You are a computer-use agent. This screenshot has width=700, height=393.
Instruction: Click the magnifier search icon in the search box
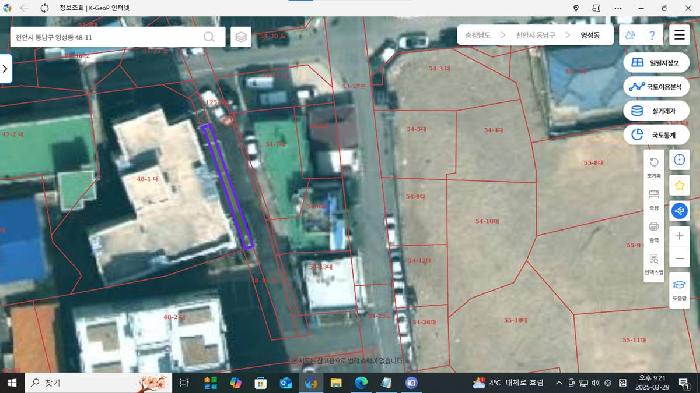(209, 37)
